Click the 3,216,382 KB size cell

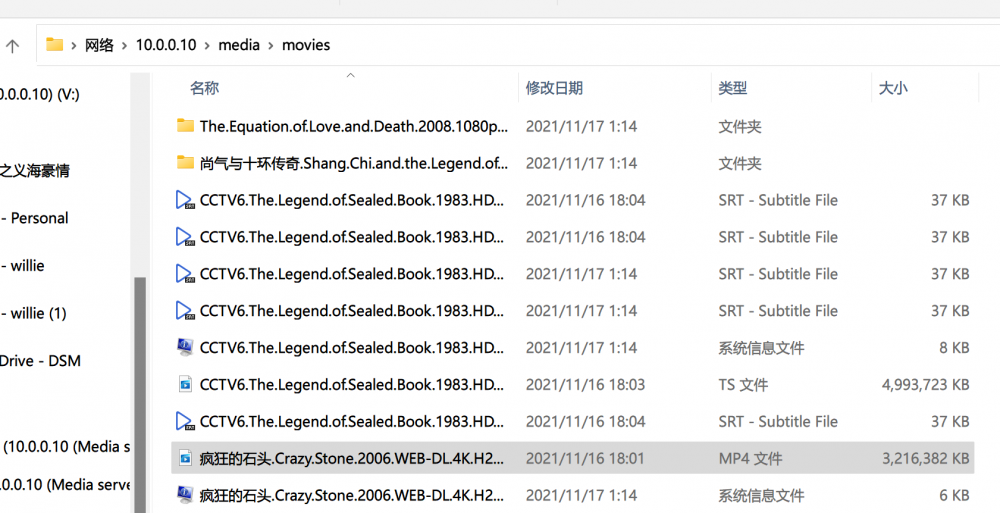[925, 458]
